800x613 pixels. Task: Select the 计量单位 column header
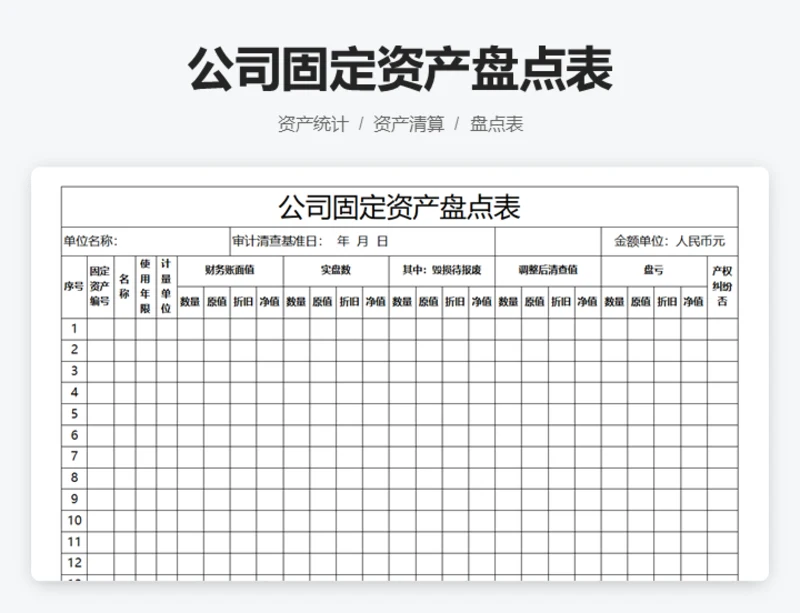(166, 287)
